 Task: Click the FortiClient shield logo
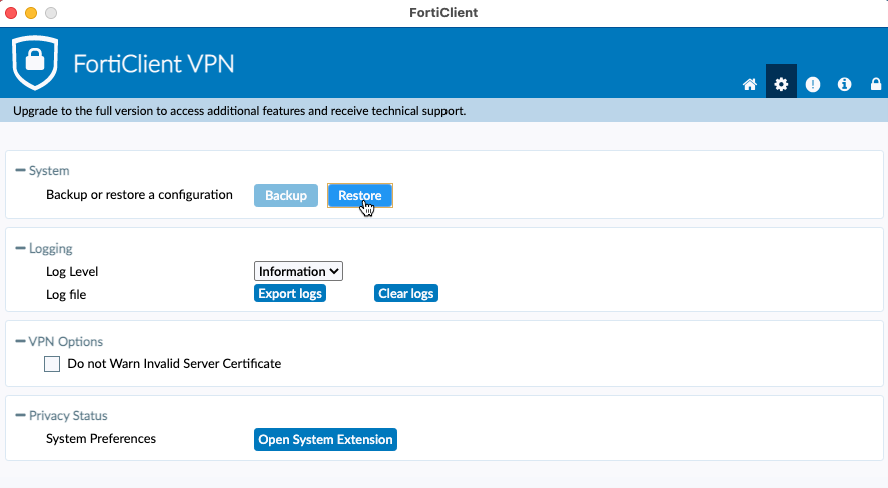click(35, 62)
